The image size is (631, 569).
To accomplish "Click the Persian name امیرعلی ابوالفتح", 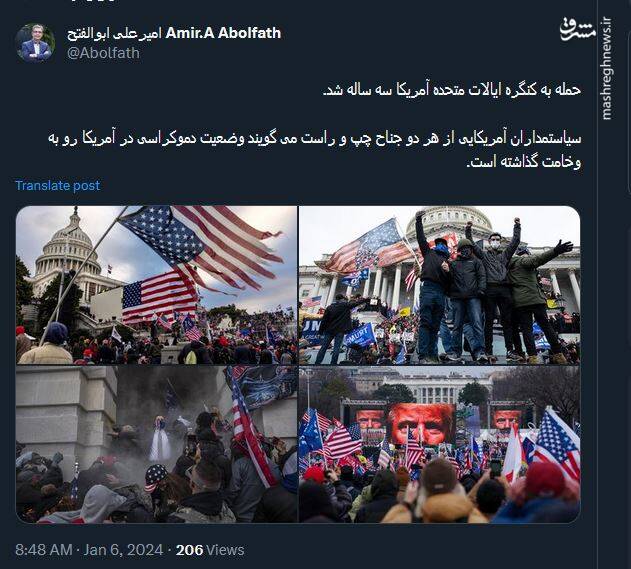I will click(x=114, y=33).
